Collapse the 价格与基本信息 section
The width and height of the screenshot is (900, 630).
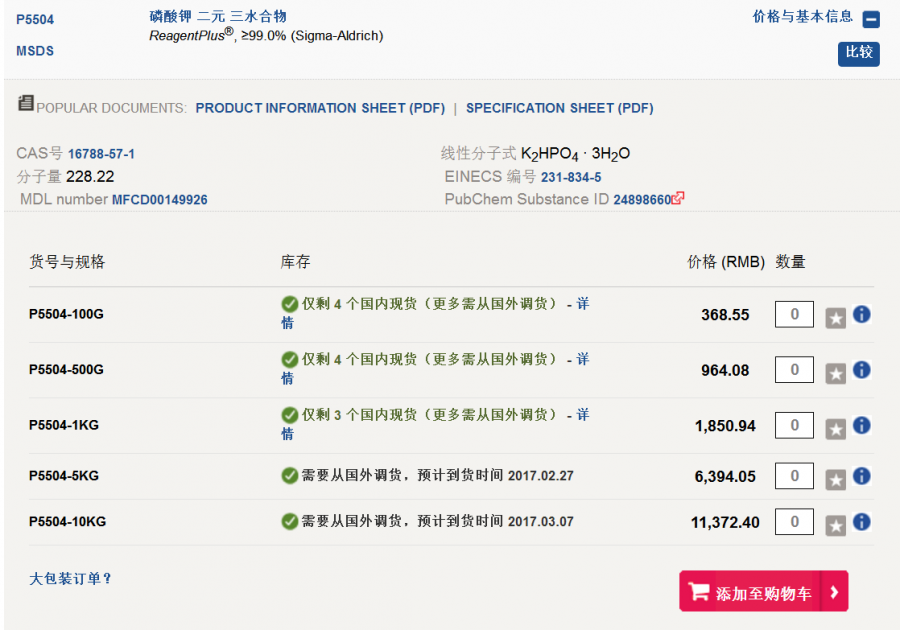click(x=871, y=19)
